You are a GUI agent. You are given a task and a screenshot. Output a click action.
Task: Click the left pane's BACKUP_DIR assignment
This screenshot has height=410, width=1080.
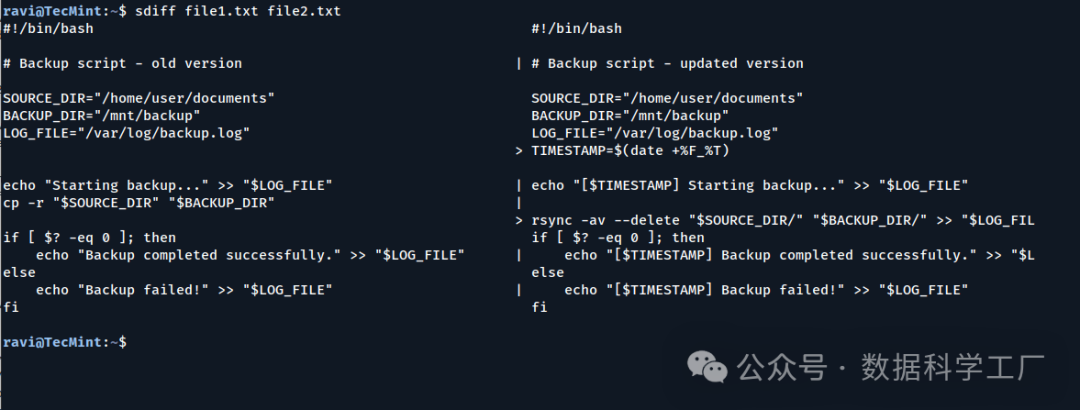pyautogui.click(x=100, y=115)
